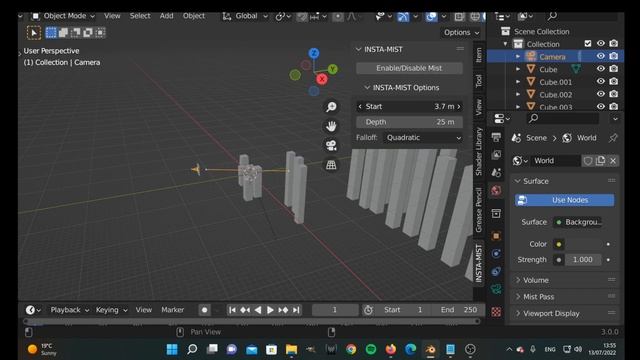The height and width of the screenshot is (360, 640).
Task: Open the Keying popover in timeline
Action: (111, 310)
